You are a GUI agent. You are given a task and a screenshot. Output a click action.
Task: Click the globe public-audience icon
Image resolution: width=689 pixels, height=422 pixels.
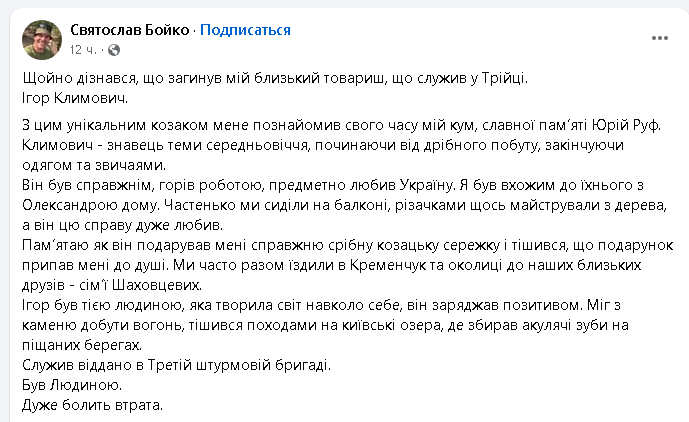[x=113, y=48]
